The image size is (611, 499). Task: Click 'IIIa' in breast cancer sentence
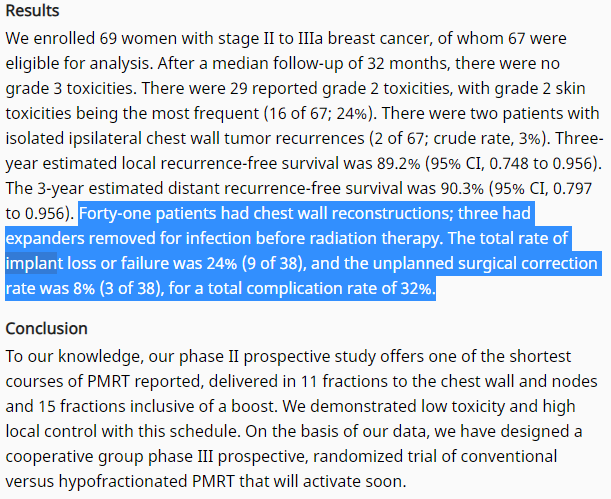pyautogui.click(x=311, y=39)
